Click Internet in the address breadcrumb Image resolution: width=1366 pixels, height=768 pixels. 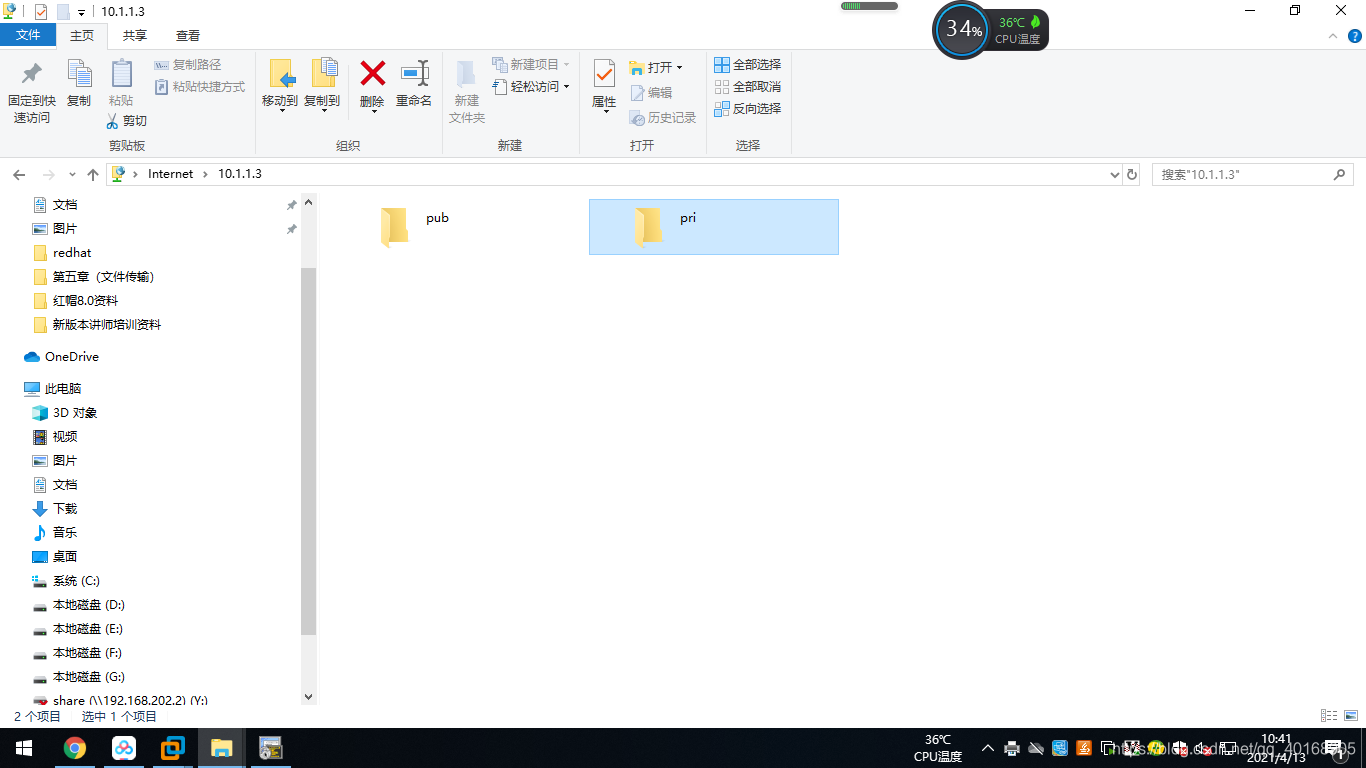point(171,174)
